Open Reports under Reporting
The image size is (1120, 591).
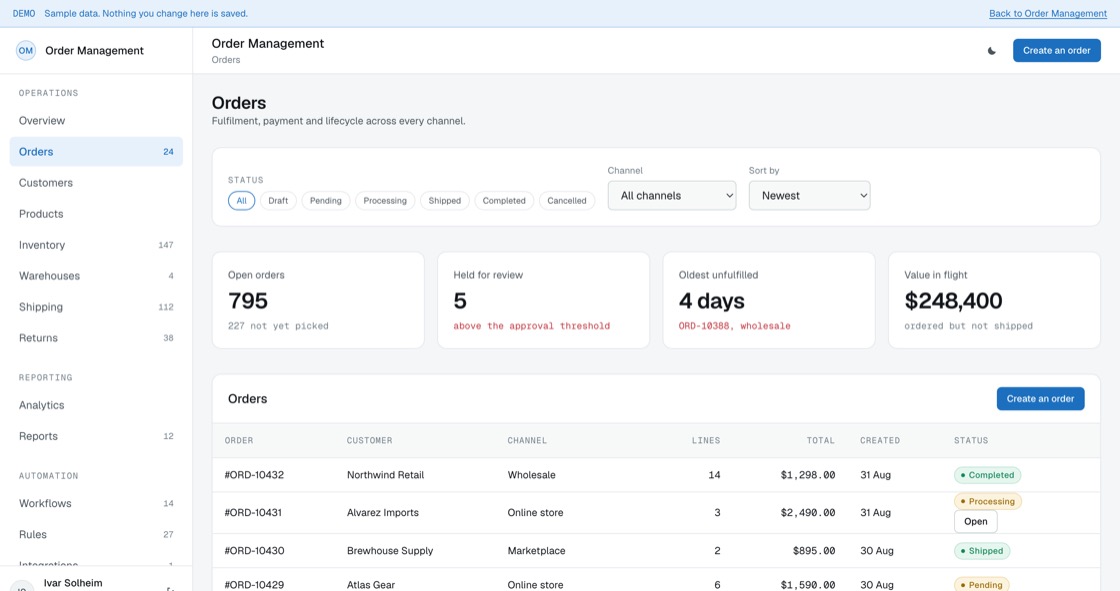tap(96, 436)
